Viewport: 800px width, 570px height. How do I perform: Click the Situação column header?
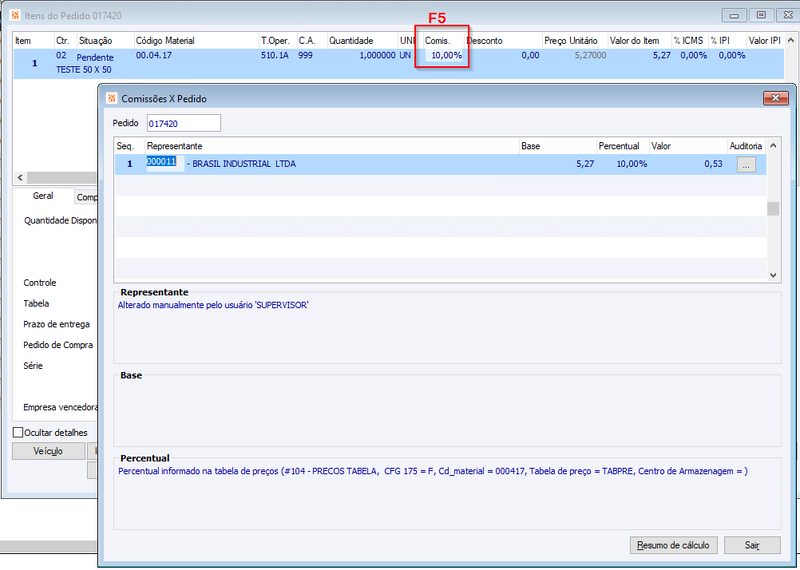[x=95, y=40]
